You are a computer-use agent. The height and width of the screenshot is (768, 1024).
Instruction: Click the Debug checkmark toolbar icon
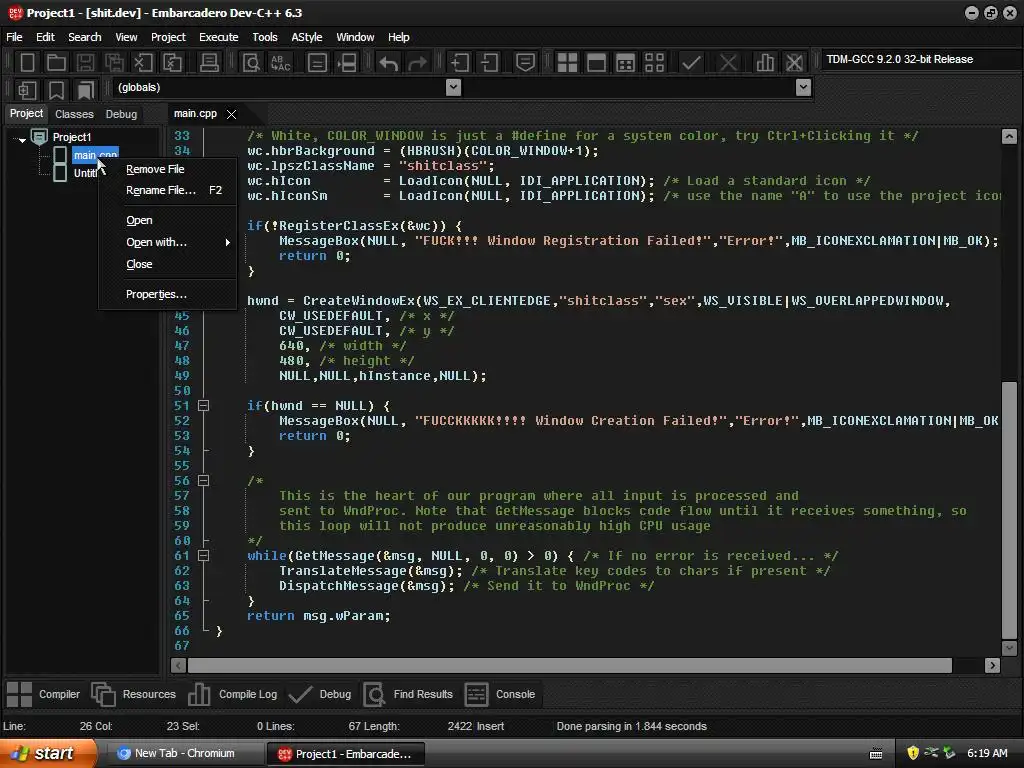pyautogui.click(x=691, y=63)
